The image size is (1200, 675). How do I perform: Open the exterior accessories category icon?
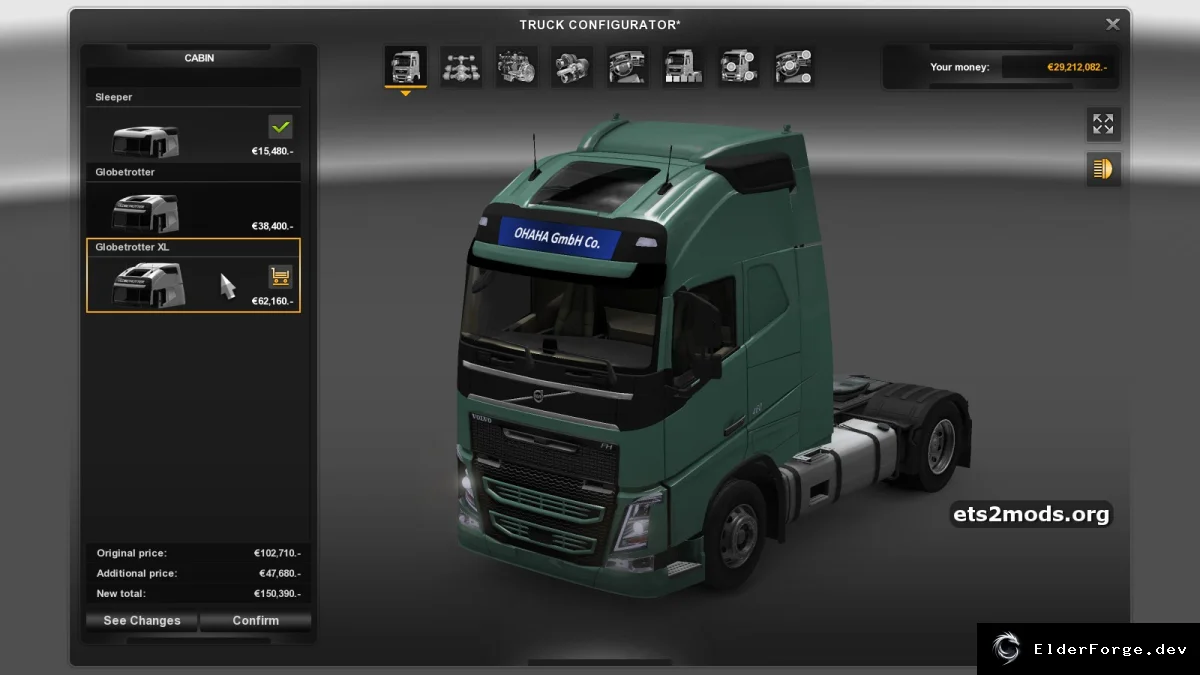pyautogui.click(x=738, y=67)
